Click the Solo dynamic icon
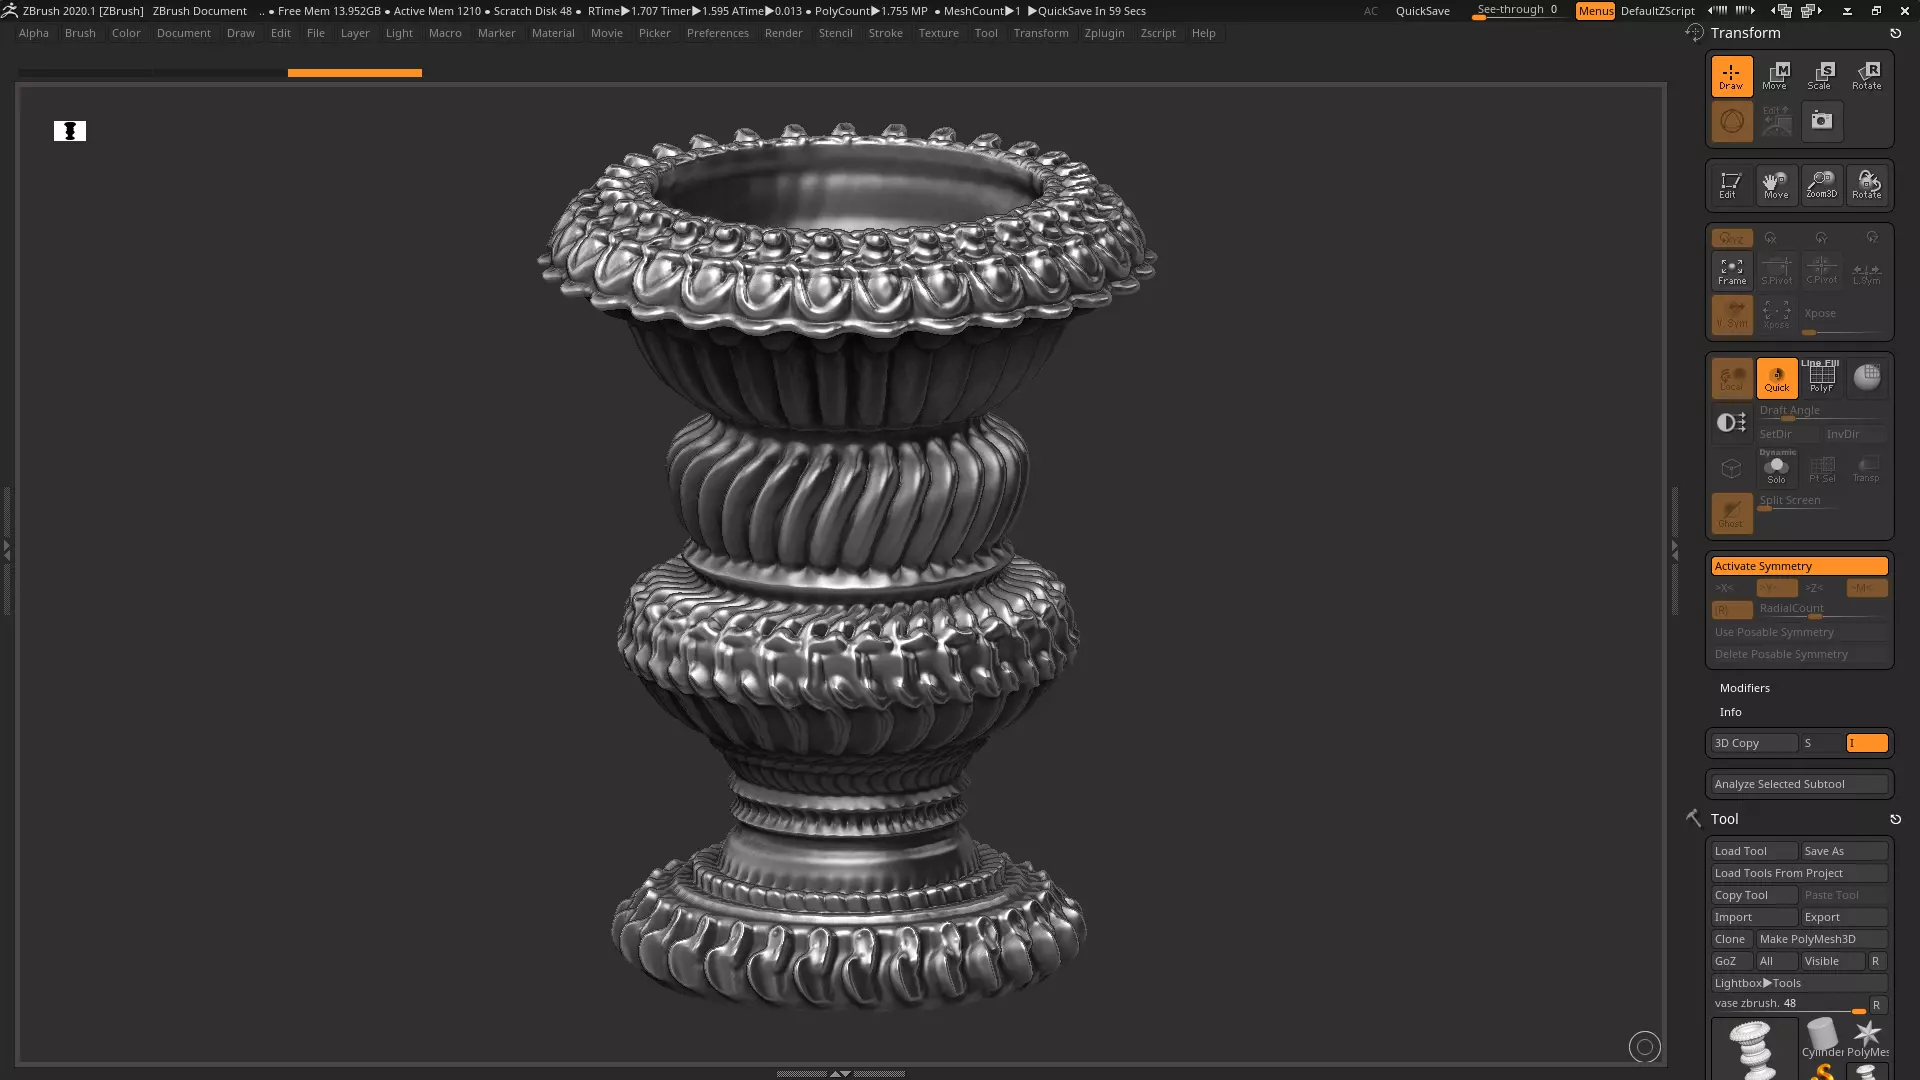The width and height of the screenshot is (1920, 1080). [x=1776, y=469]
